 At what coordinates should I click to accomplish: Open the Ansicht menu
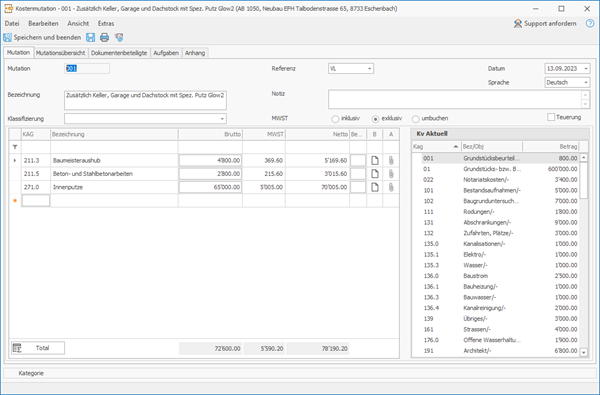coord(78,23)
